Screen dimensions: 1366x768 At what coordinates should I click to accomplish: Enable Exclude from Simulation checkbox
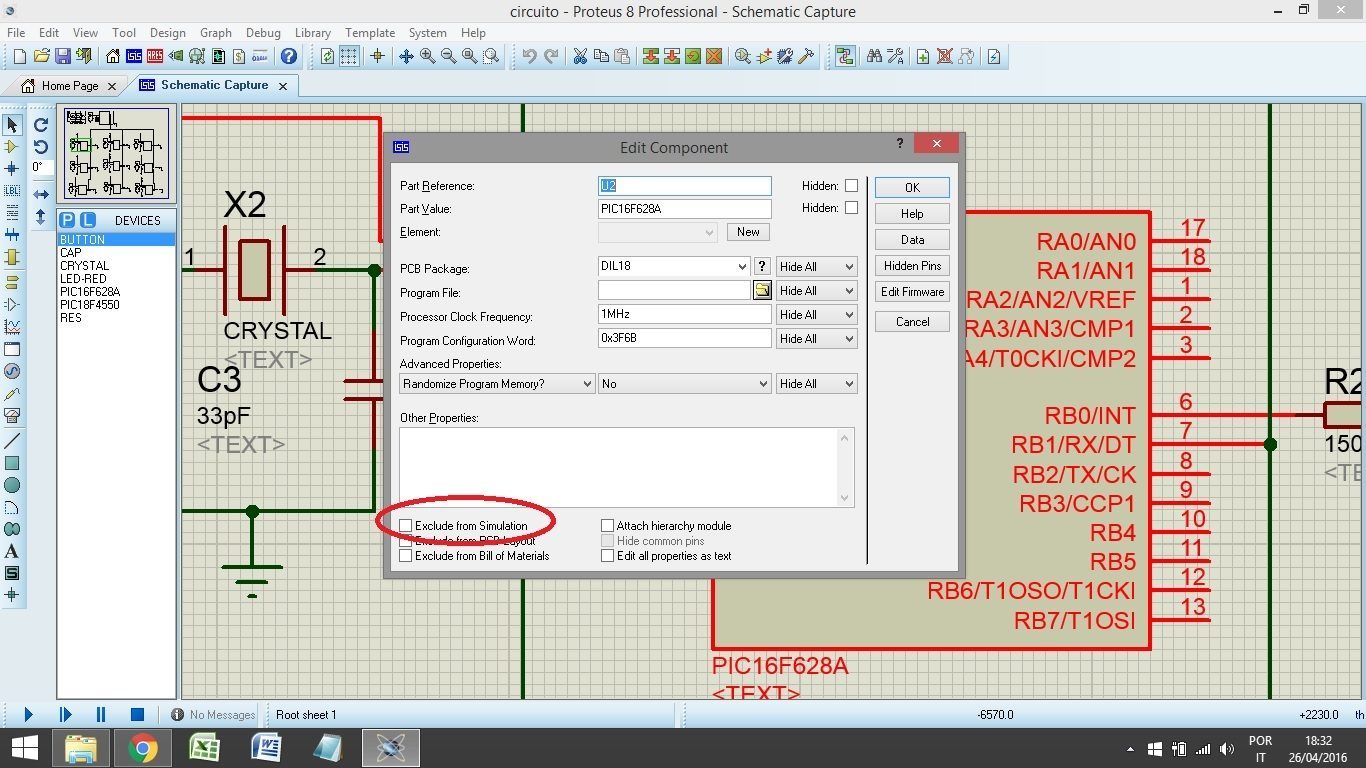click(406, 525)
